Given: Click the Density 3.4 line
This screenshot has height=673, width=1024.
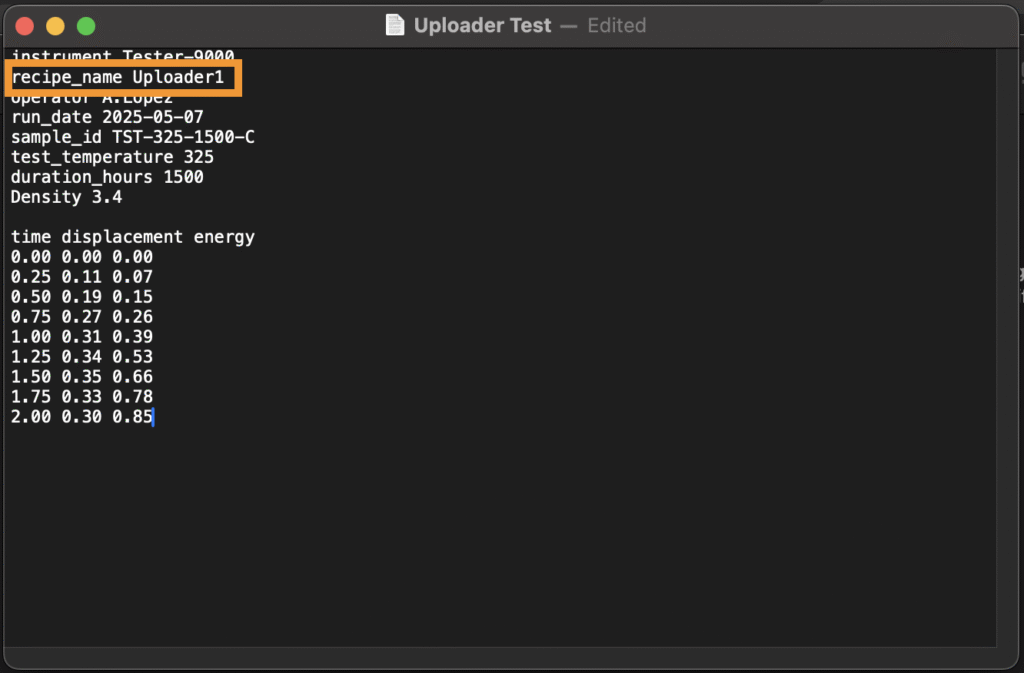Looking at the screenshot, I should pyautogui.click(x=66, y=197).
